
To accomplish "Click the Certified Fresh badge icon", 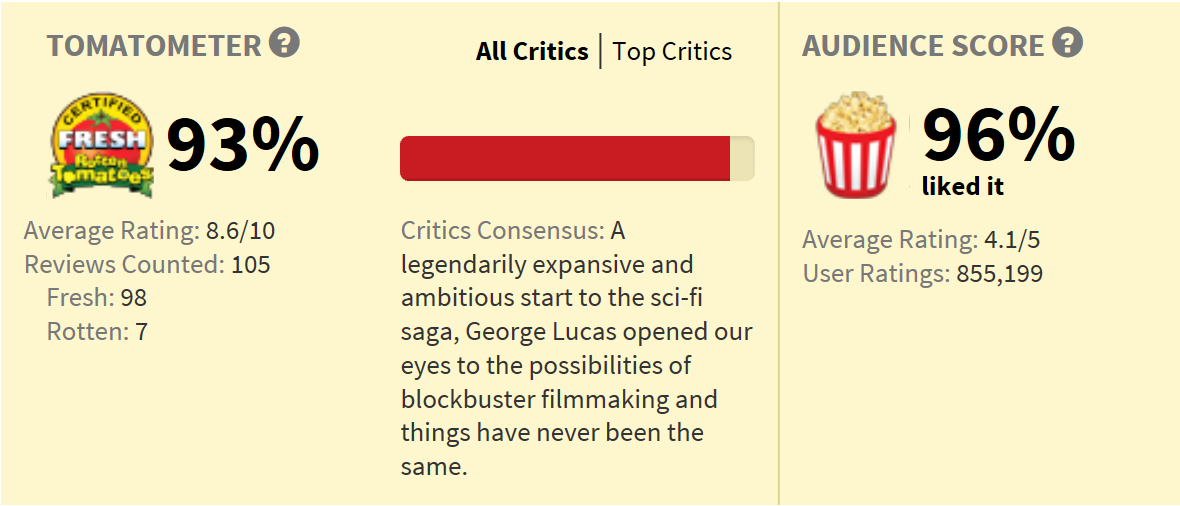I will [102, 146].
